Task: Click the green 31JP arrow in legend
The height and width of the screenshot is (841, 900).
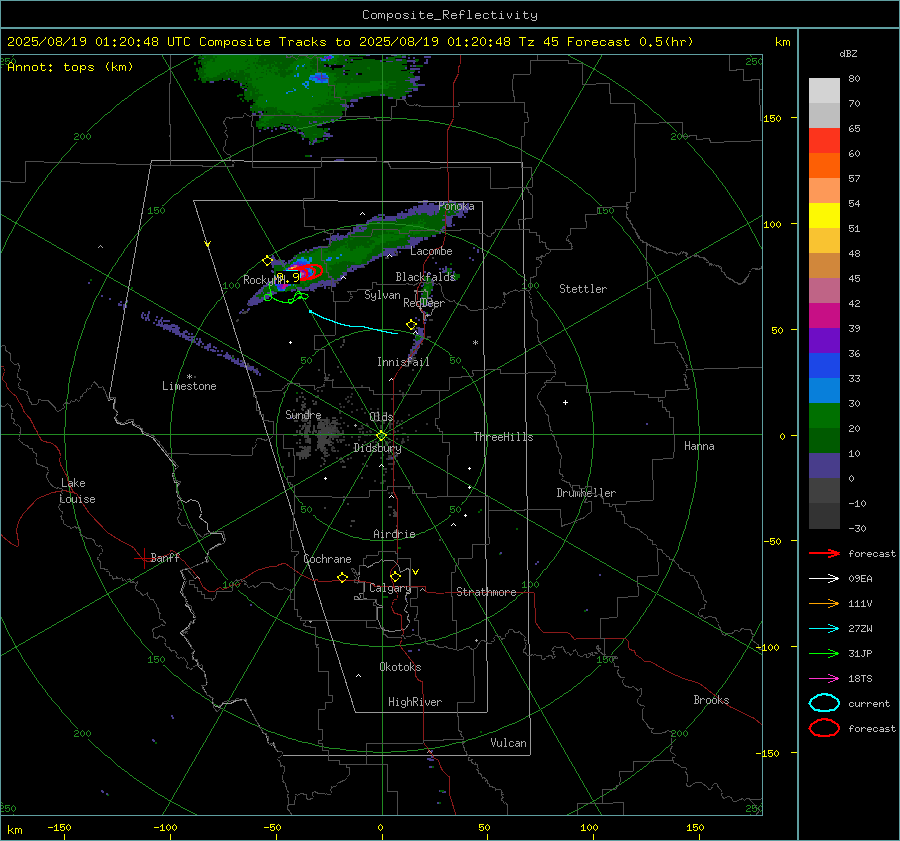Action: (x=824, y=653)
